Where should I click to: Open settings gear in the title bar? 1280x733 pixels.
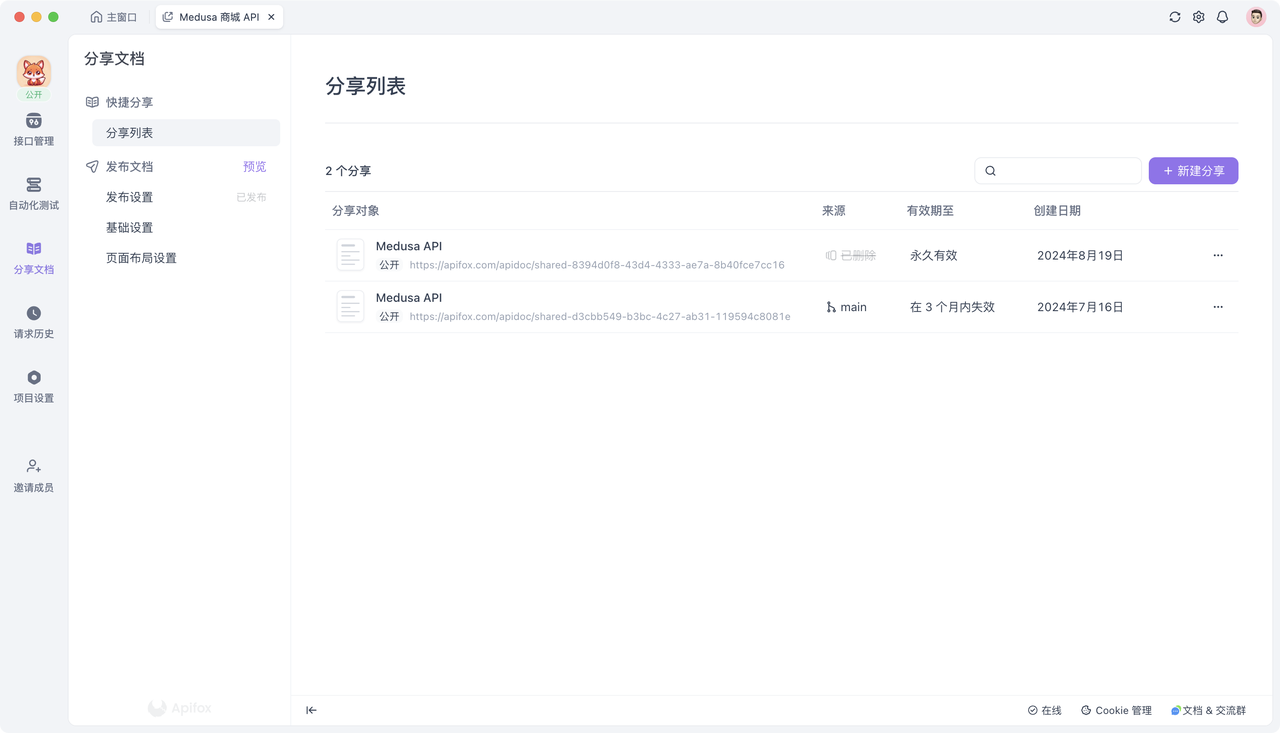[x=1199, y=17]
